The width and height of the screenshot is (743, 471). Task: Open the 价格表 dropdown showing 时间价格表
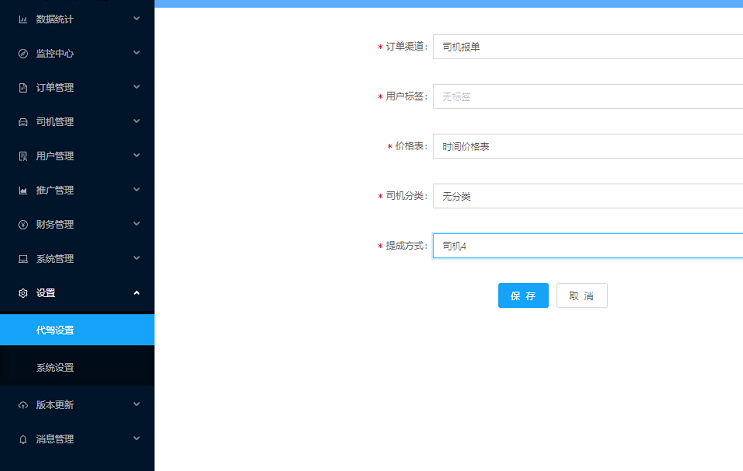coord(587,147)
